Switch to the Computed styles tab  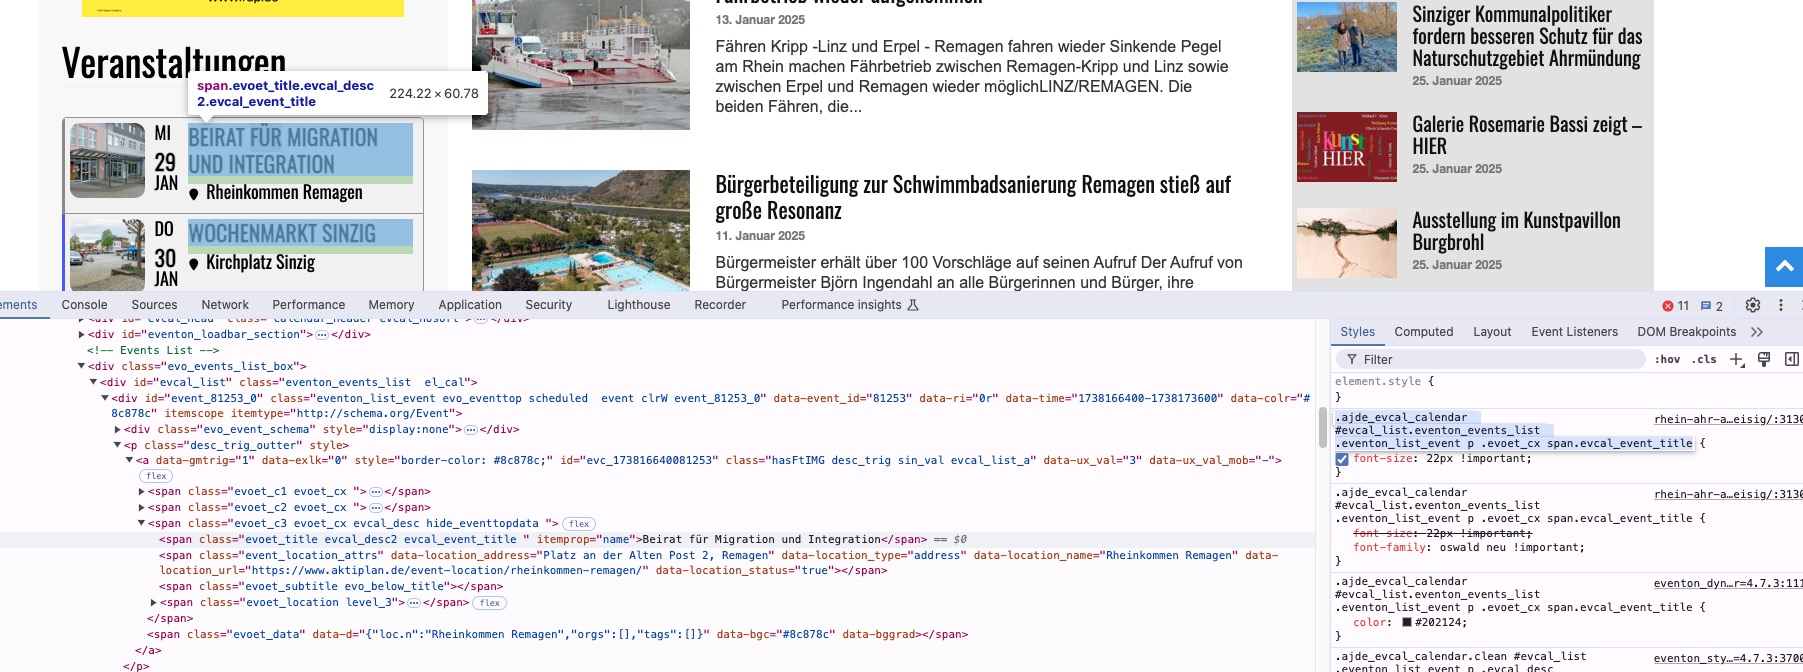pyautogui.click(x=1424, y=332)
